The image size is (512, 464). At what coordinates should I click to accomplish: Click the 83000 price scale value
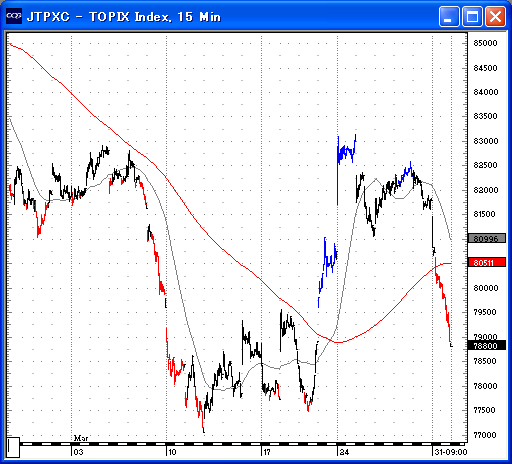[485, 141]
